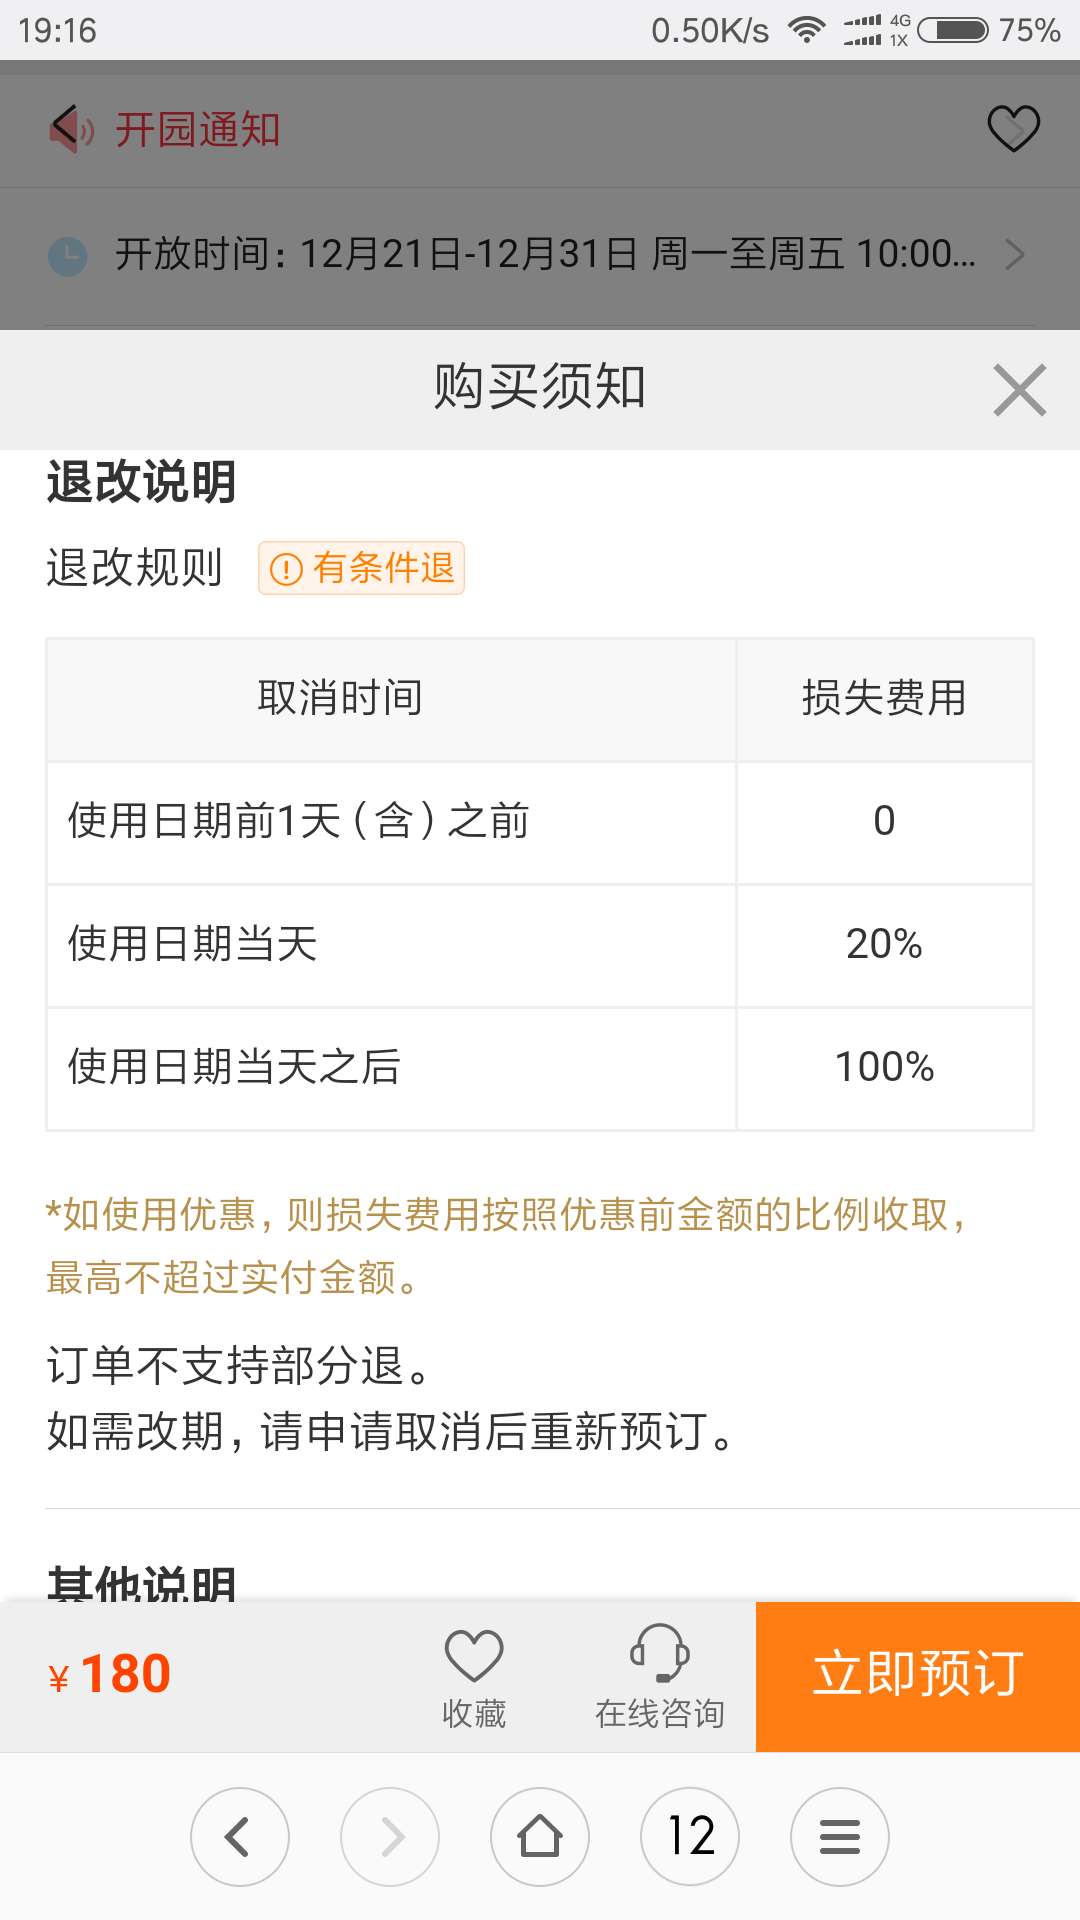1080x1920 pixels.
Task: Open the 开园通知 notice
Action: [198, 130]
